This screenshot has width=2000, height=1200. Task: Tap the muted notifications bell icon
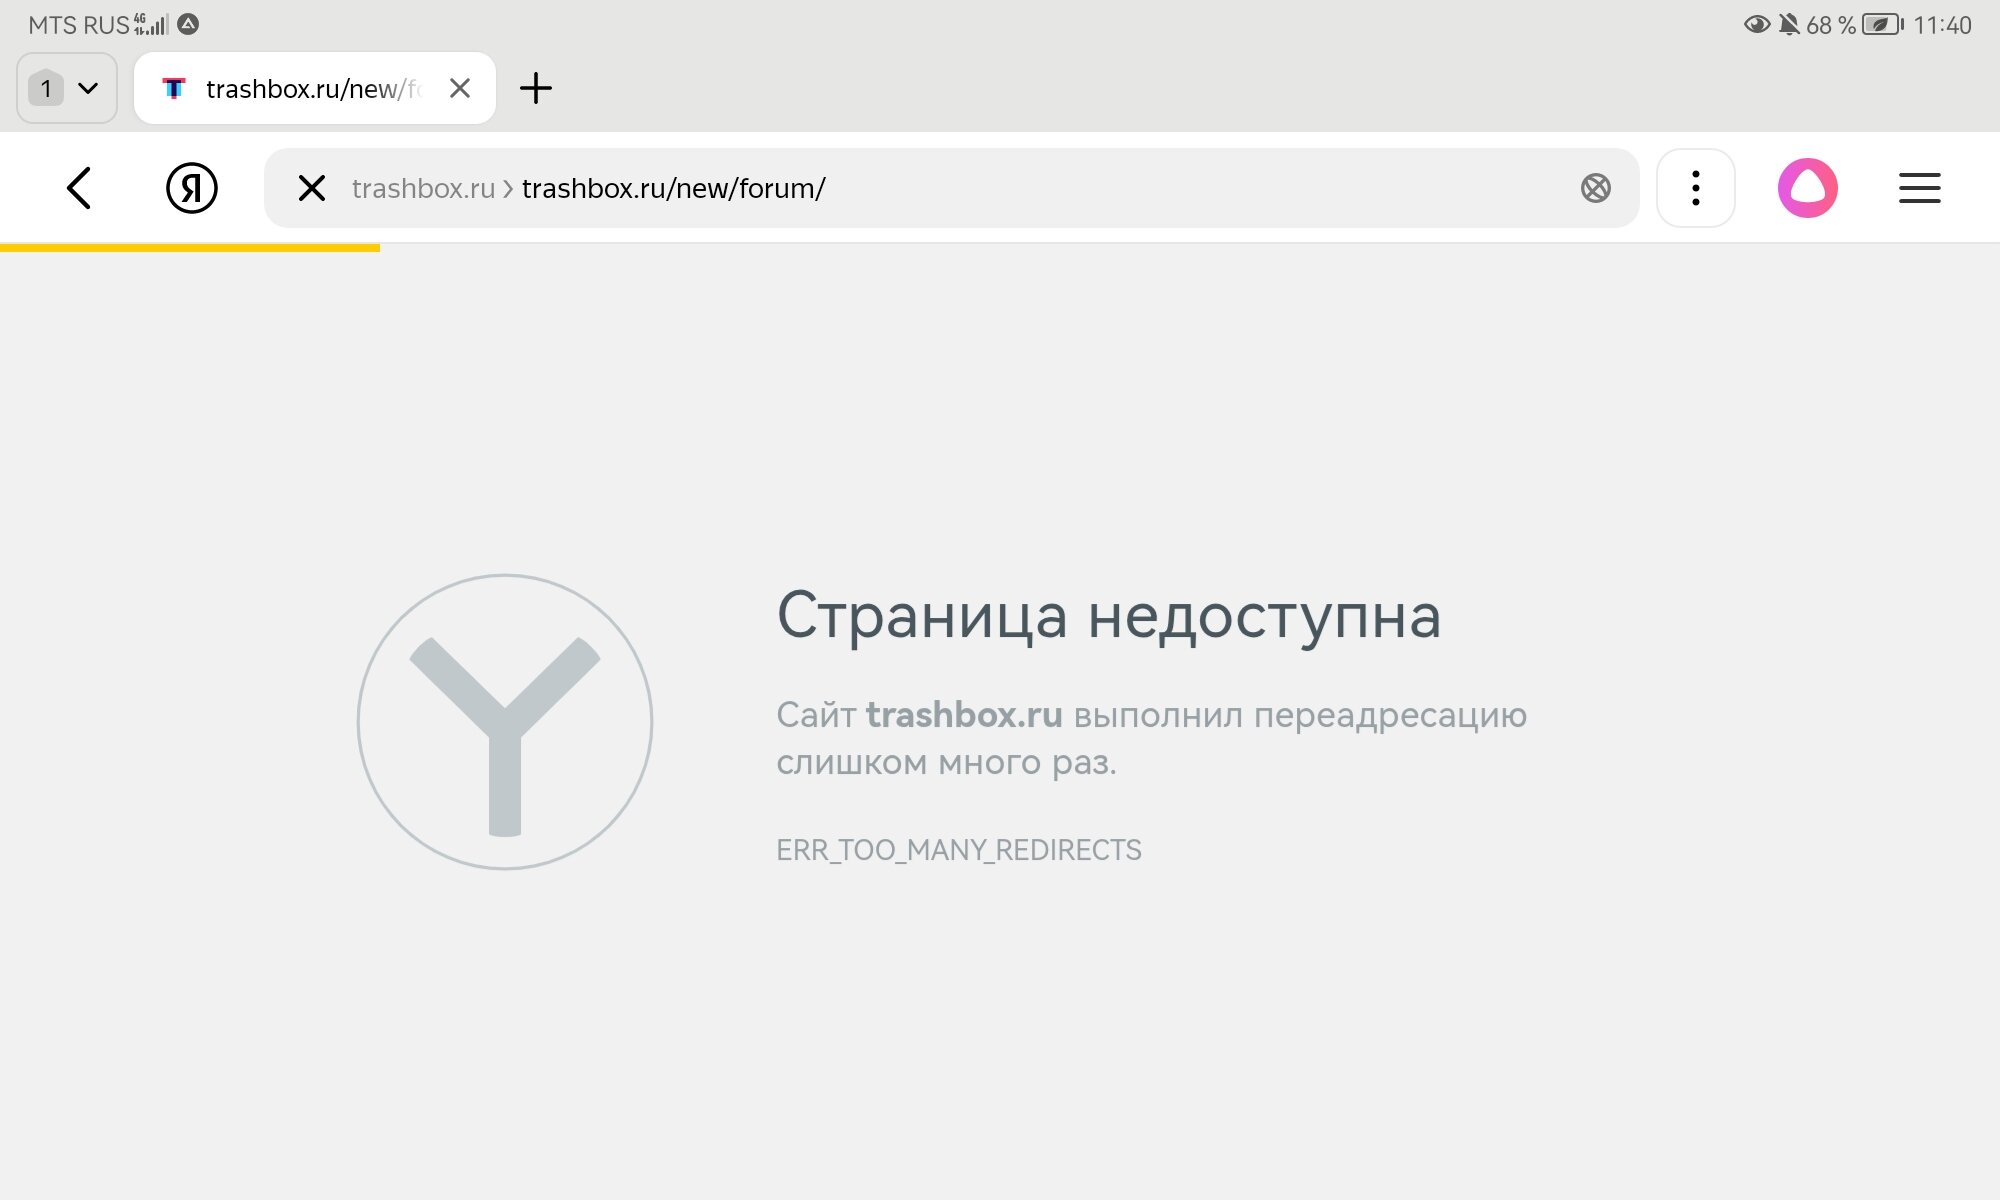pos(1789,25)
